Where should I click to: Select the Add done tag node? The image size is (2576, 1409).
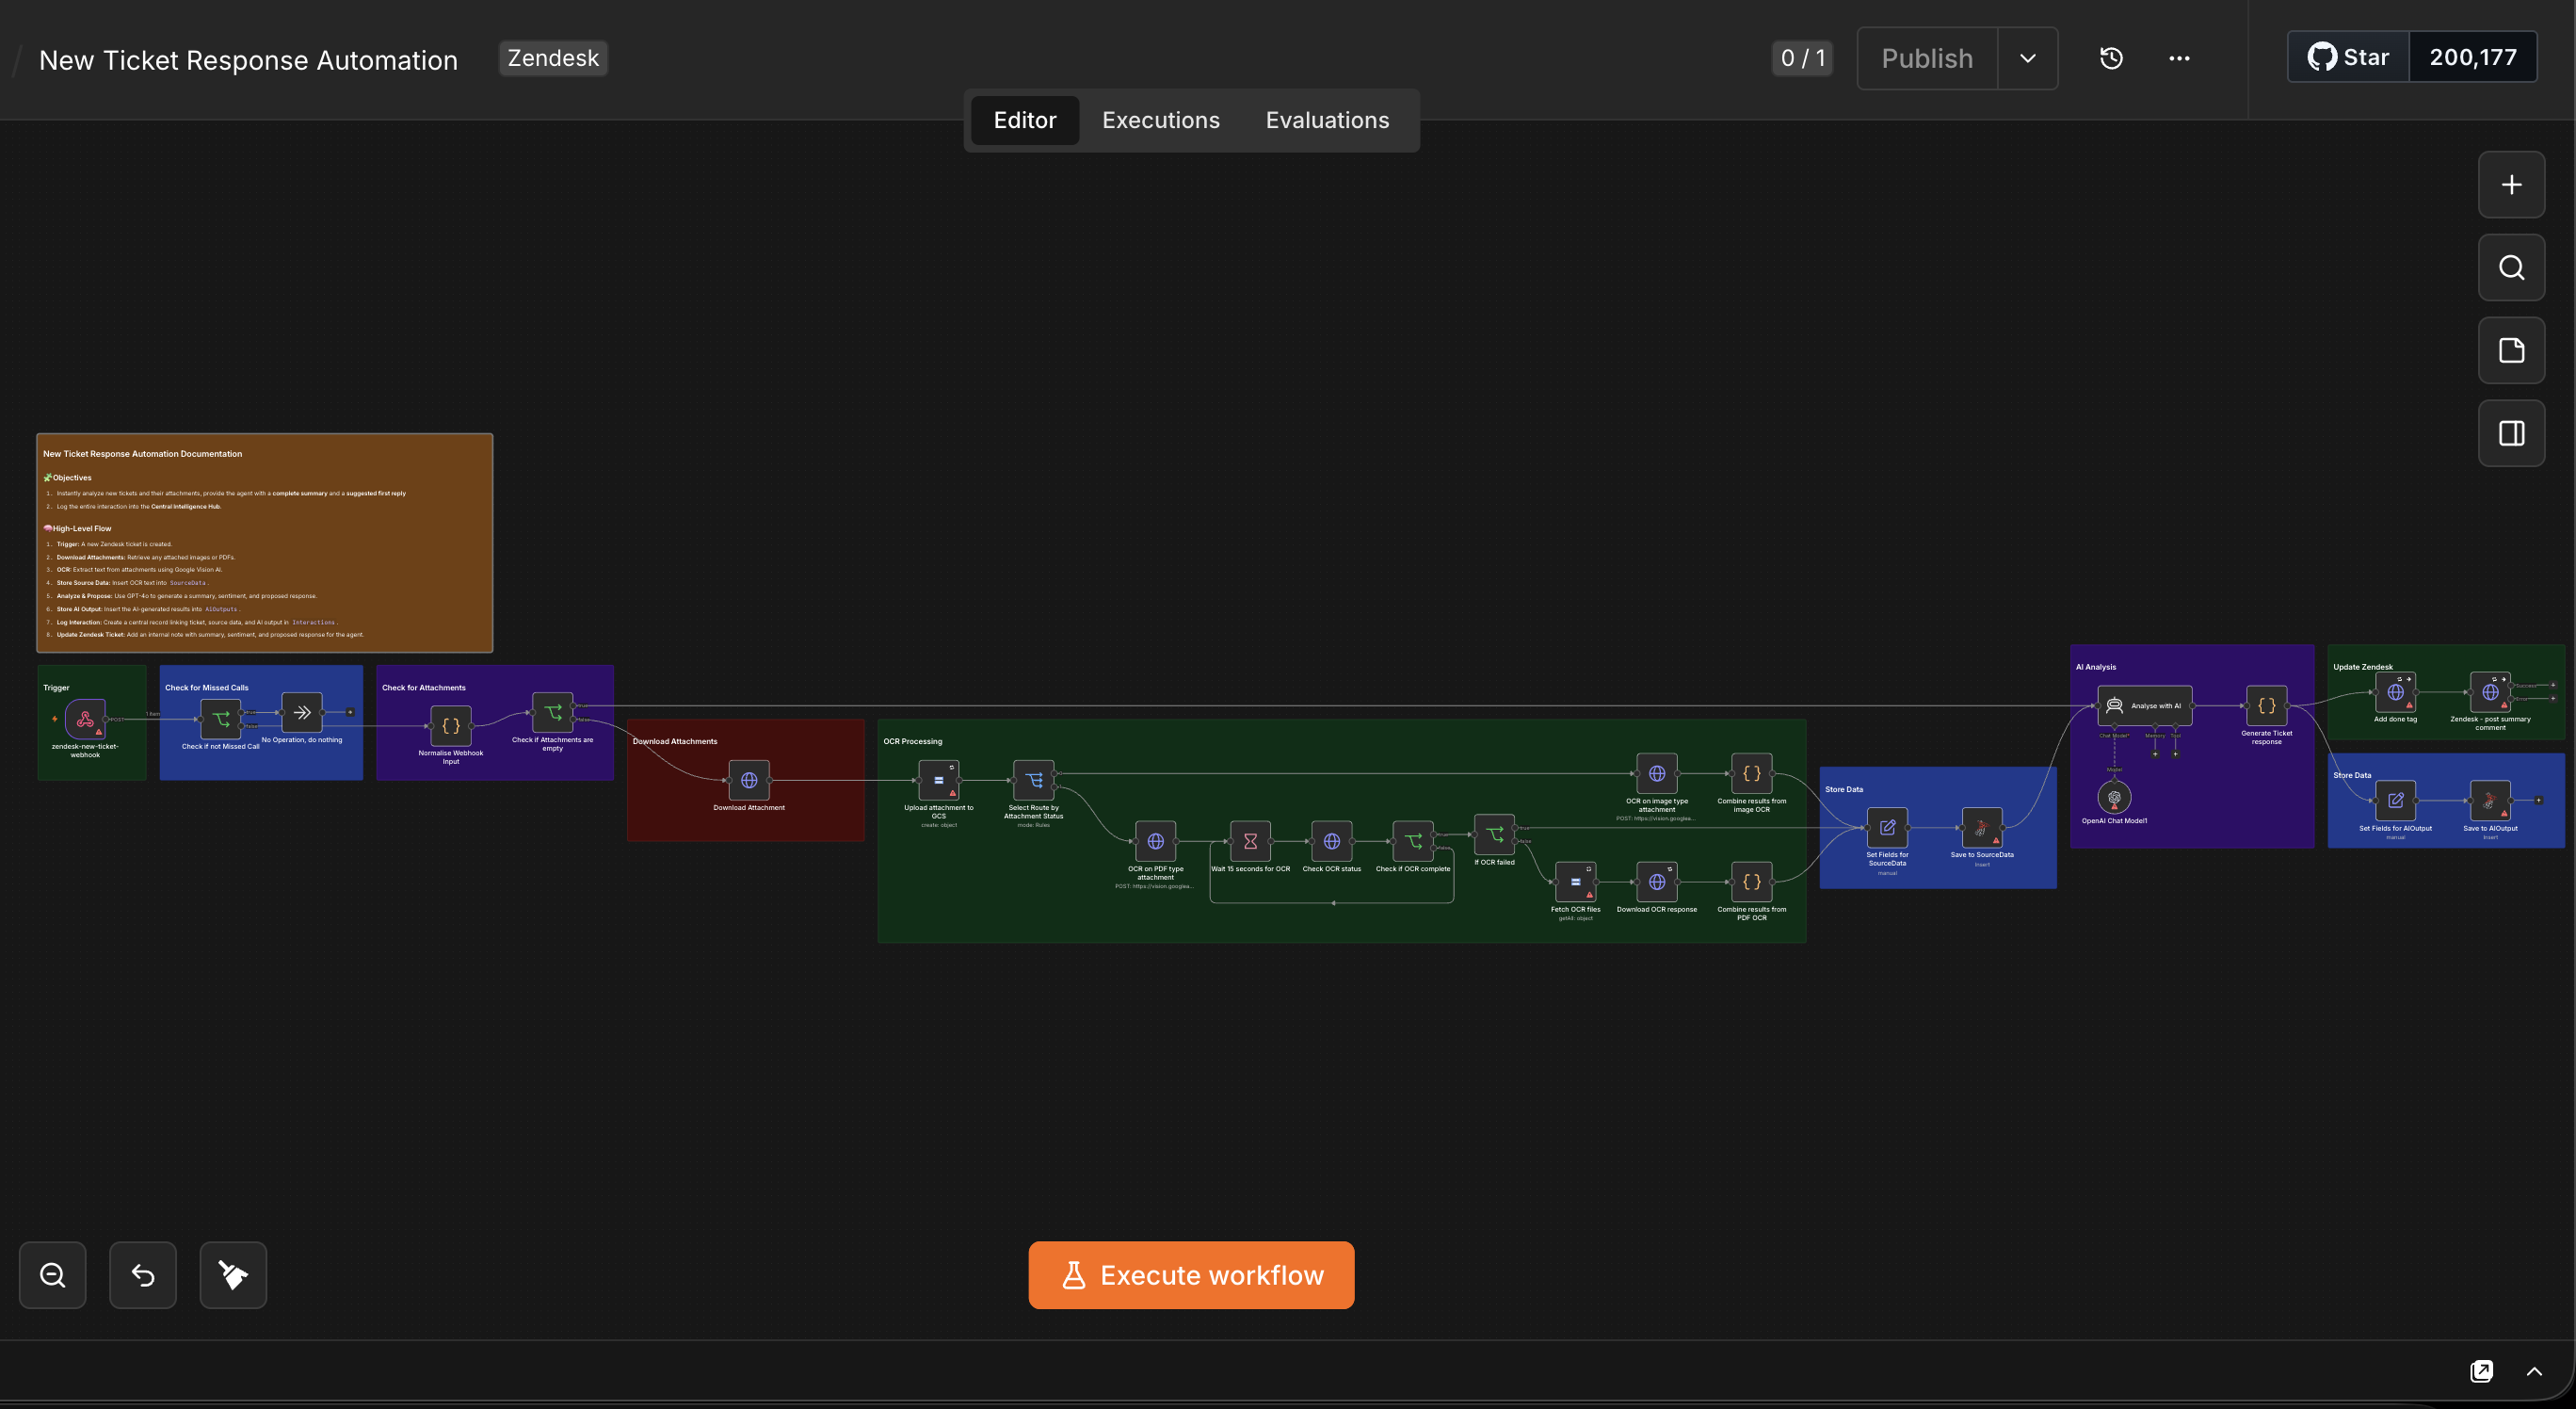tap(2396, 692)
